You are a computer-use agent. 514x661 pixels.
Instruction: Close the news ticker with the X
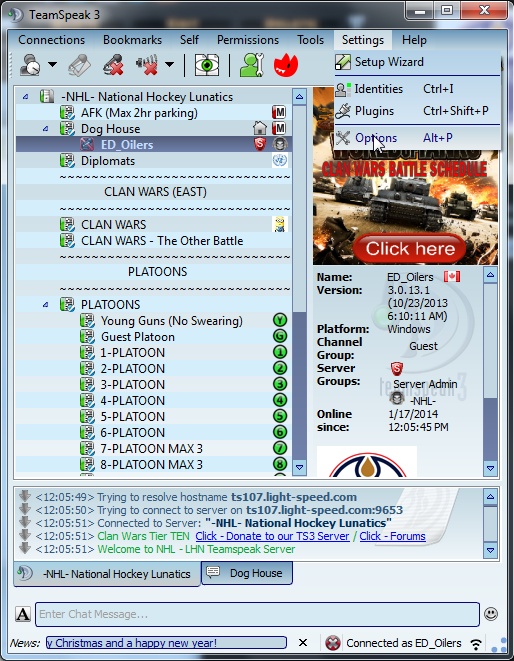pyautogui.click(x=303, y=643)
